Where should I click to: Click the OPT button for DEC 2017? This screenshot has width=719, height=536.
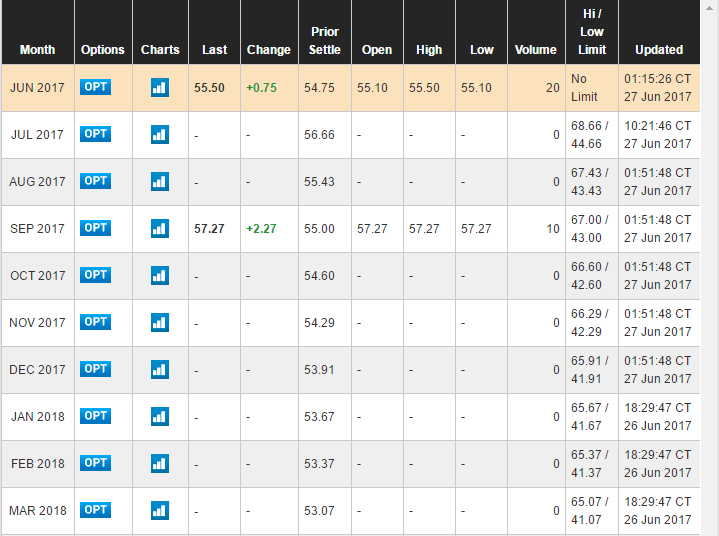click(95, 369)
